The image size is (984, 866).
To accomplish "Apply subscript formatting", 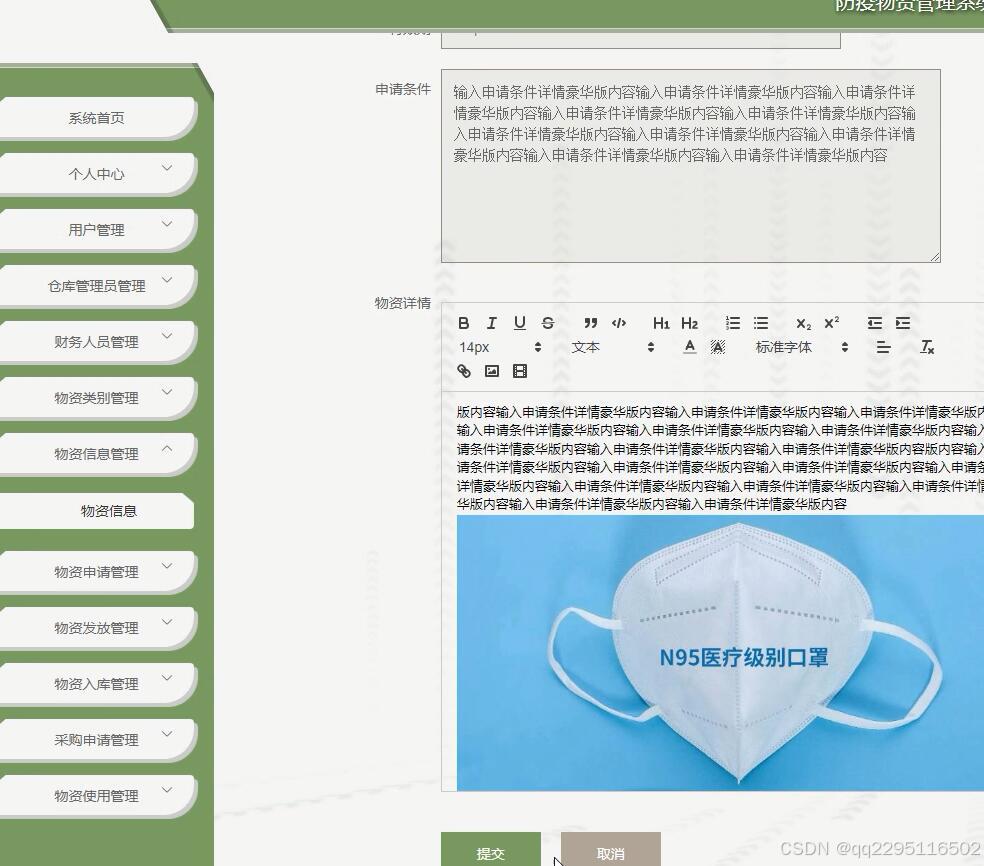I will point(803,323).
